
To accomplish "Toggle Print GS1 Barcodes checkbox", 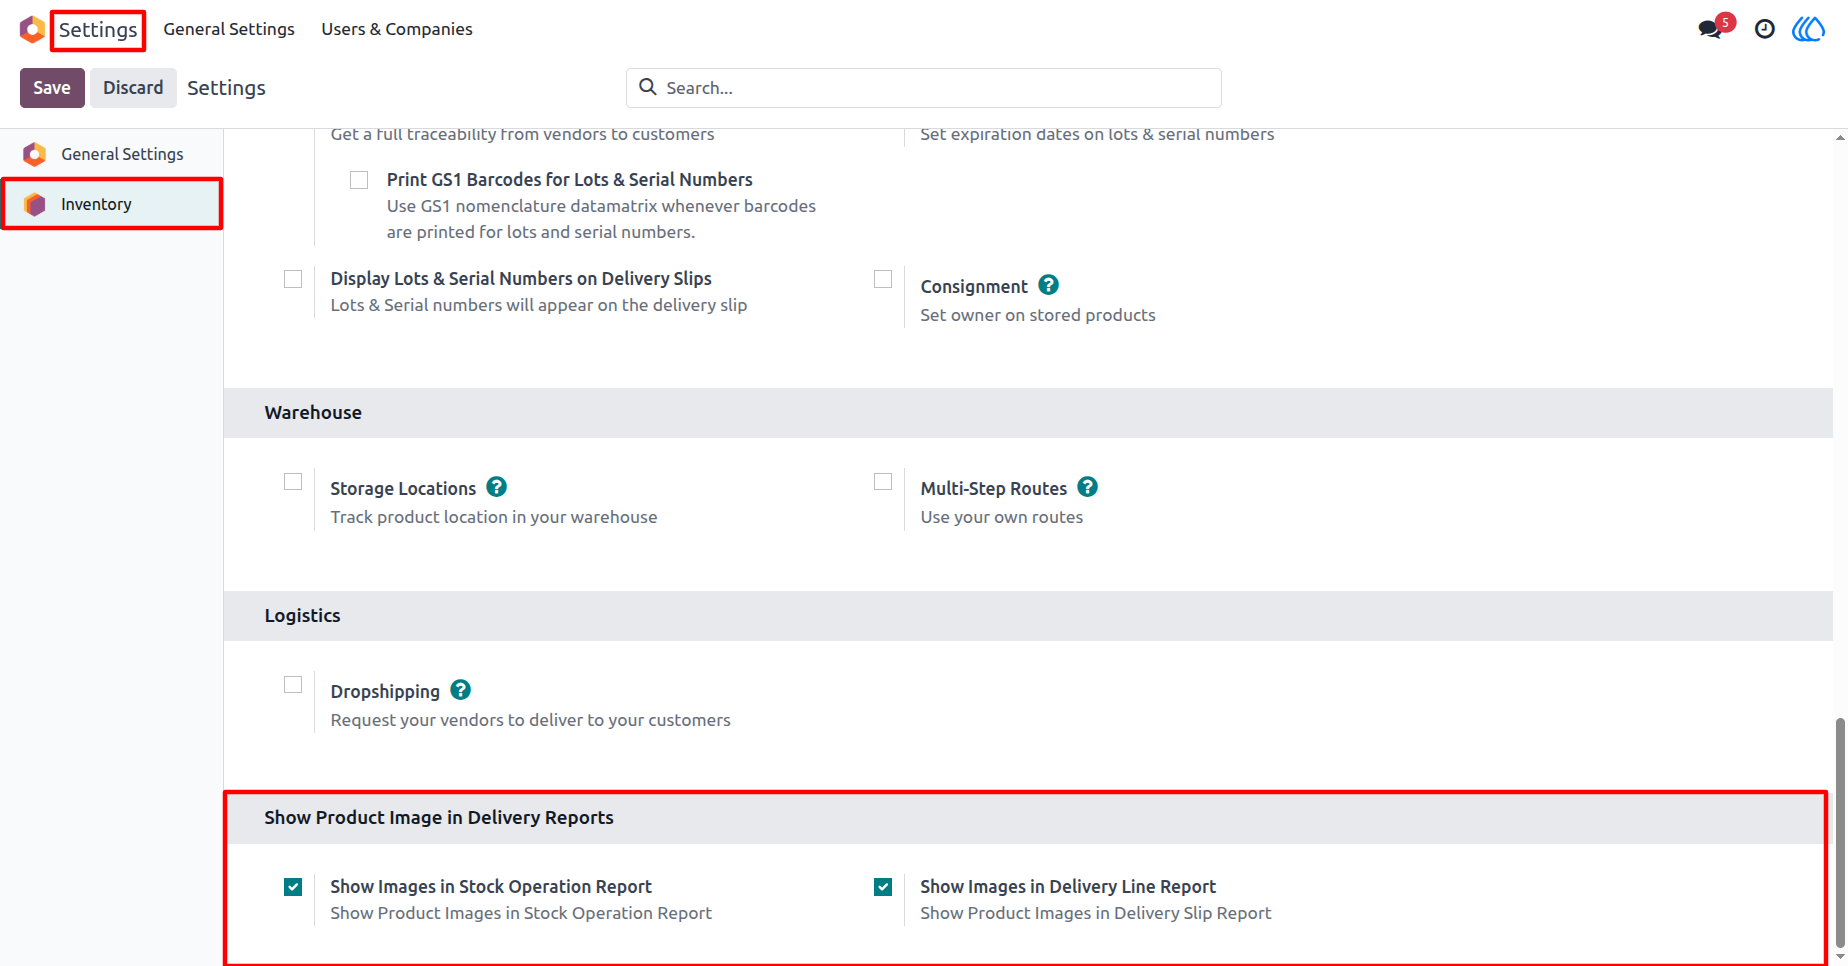I will [x=359, y=180].
